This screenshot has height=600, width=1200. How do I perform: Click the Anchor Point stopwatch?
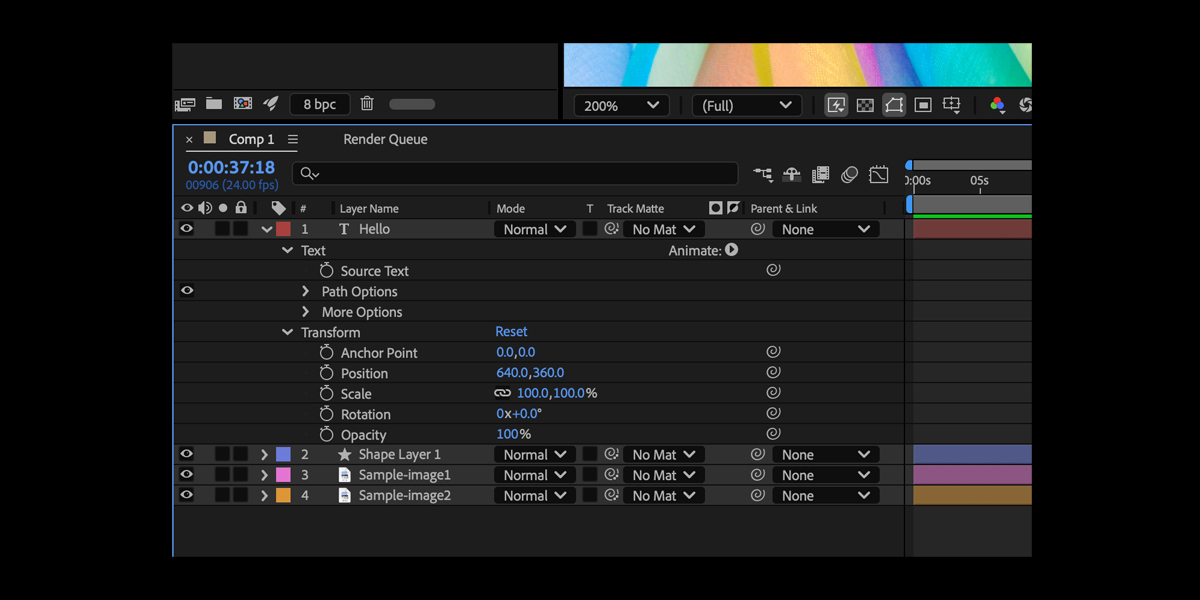point(326,353)
